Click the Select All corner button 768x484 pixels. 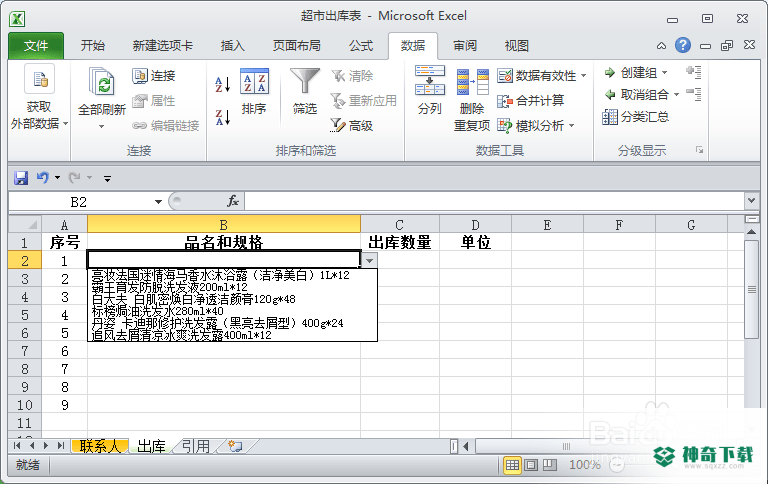point(25,224)
